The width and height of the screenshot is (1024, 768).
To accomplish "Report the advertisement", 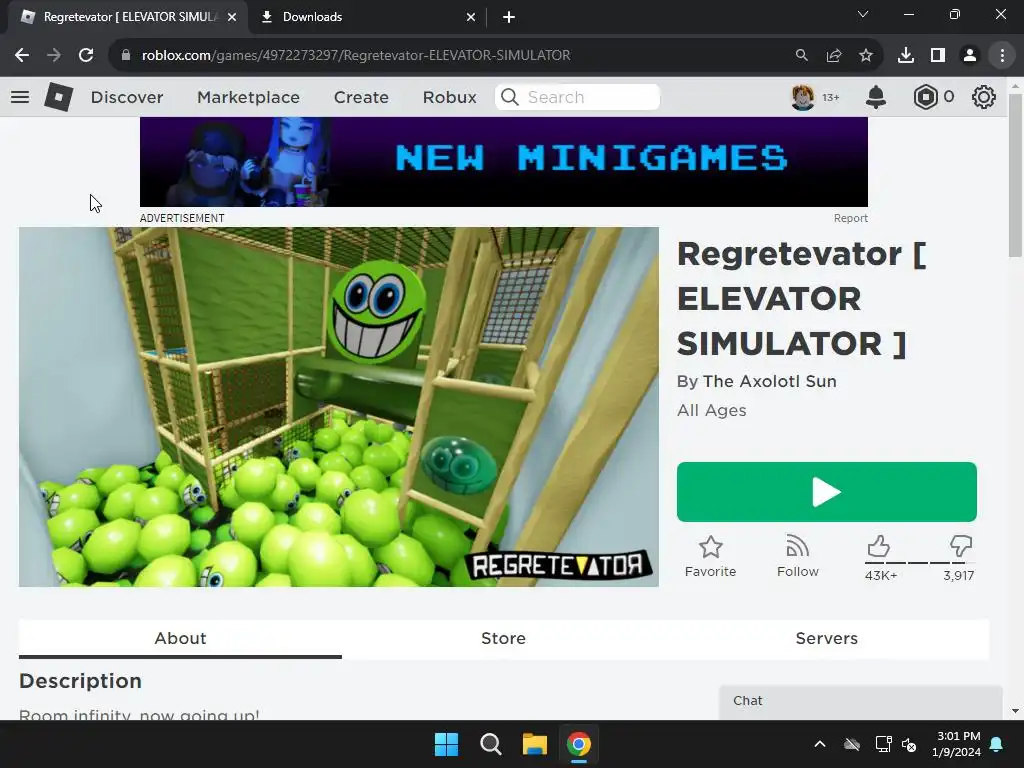I will tap(850, 218).
